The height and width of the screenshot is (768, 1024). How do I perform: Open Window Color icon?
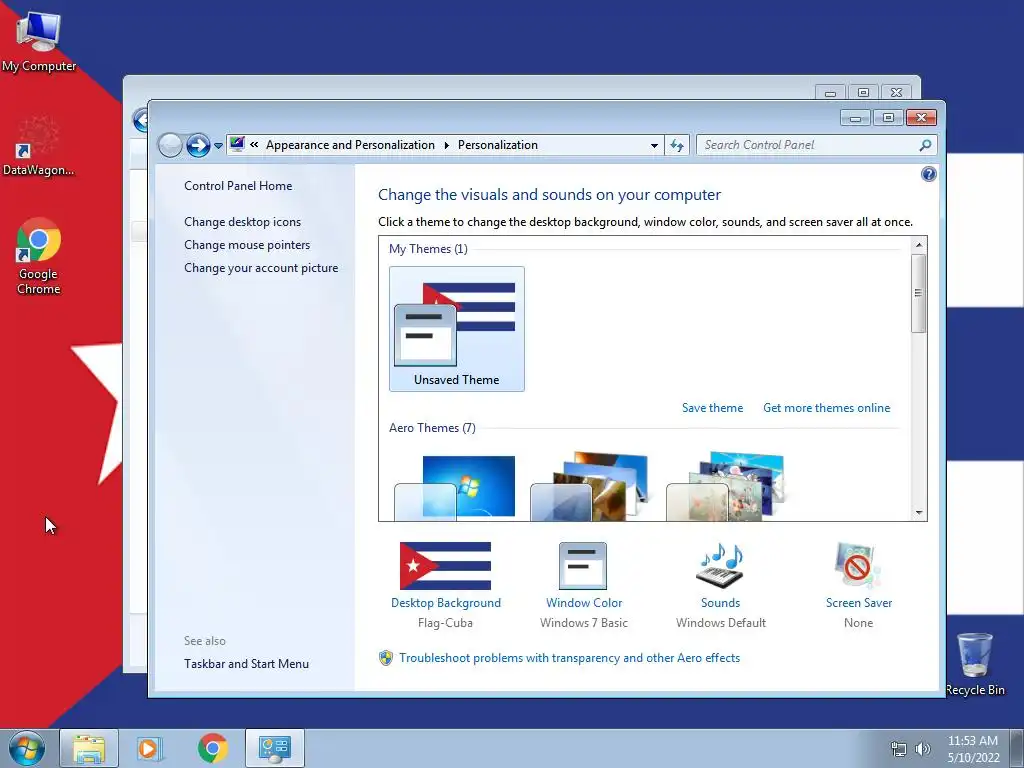point(583,566)
